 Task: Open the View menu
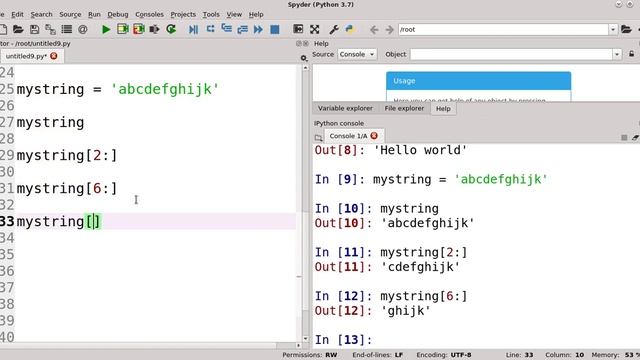[x=234, y=14]
